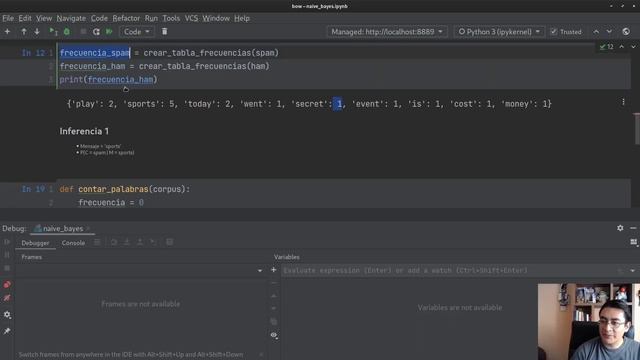Dismiss the switch frames hint
Screen dimensions: 640x360
click(x=261, y=354)
